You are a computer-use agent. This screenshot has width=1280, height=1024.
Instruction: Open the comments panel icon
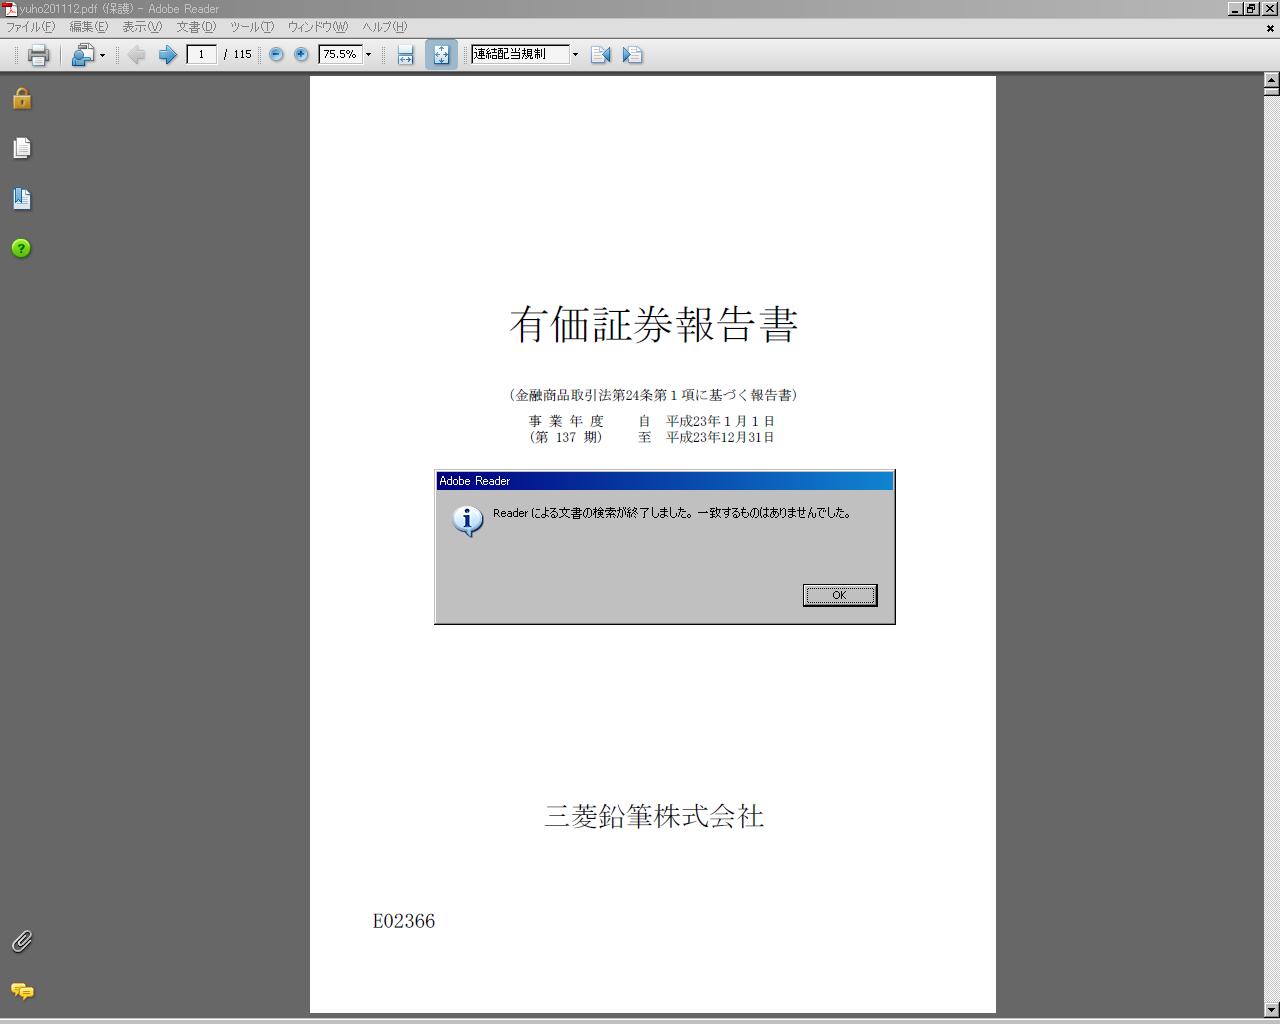(22, 991)
